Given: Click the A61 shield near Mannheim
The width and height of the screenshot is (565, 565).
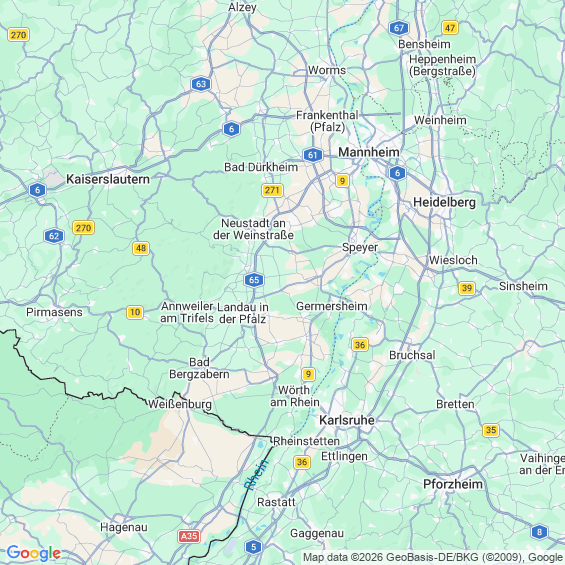Looking at the screenshot, I should pyautogui.click(x=313, y=155).
